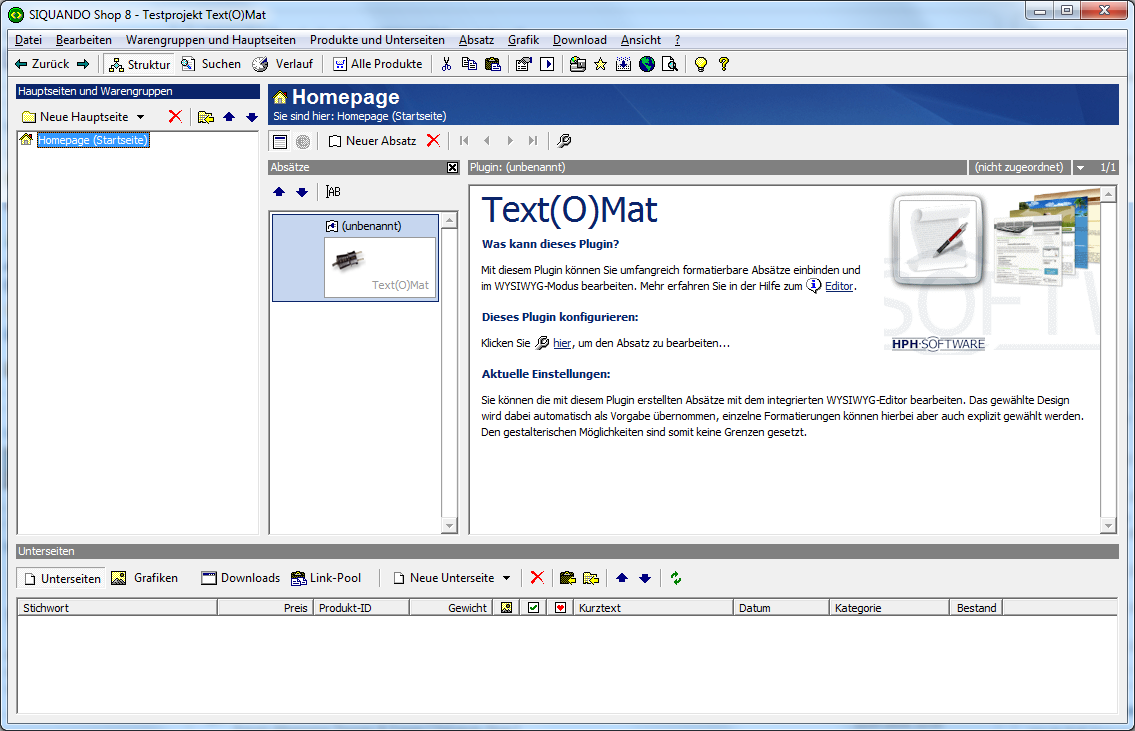Switch to the Downloads tab

(240, 578)
